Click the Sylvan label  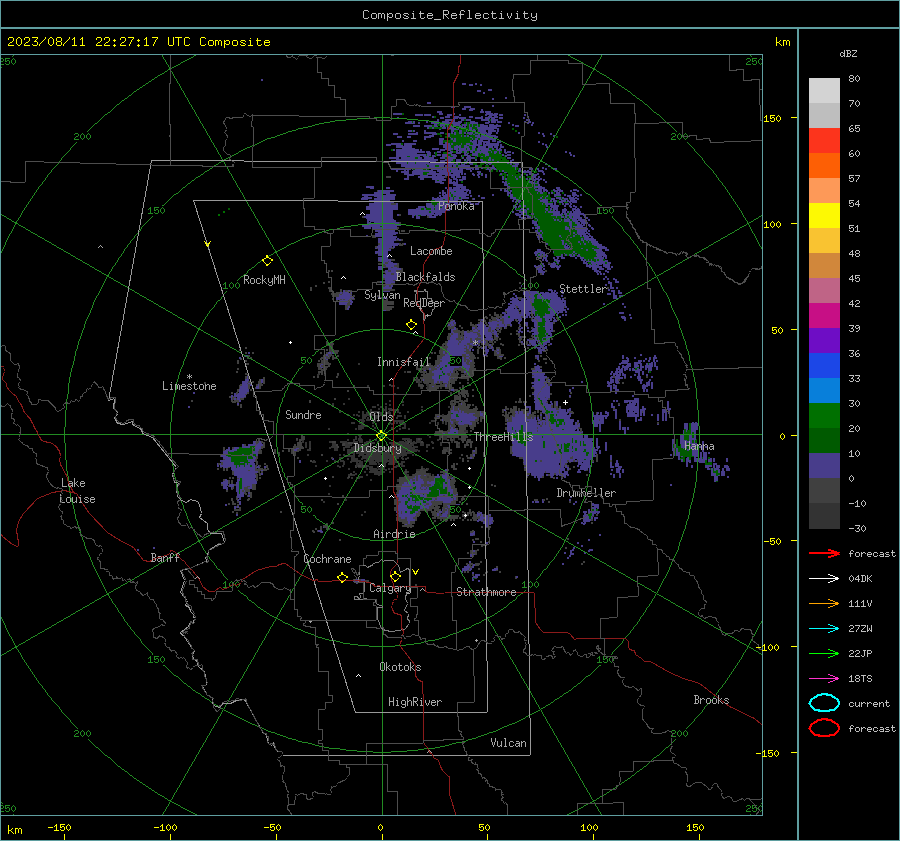382,296
